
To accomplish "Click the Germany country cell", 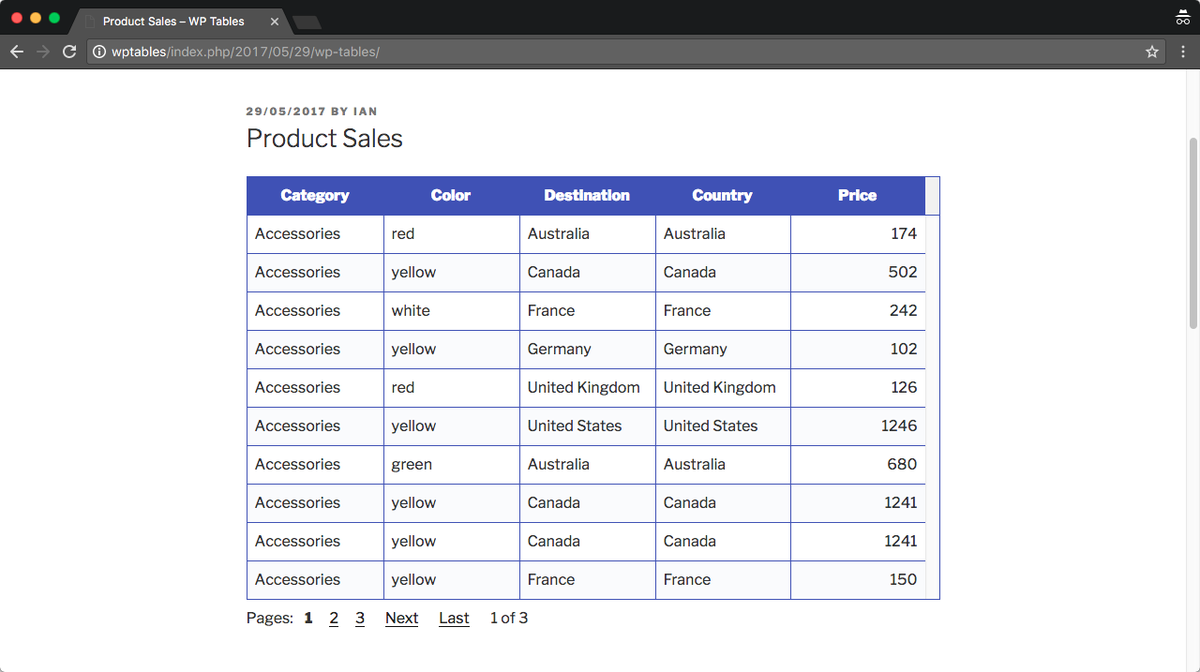I will point(723,349).
